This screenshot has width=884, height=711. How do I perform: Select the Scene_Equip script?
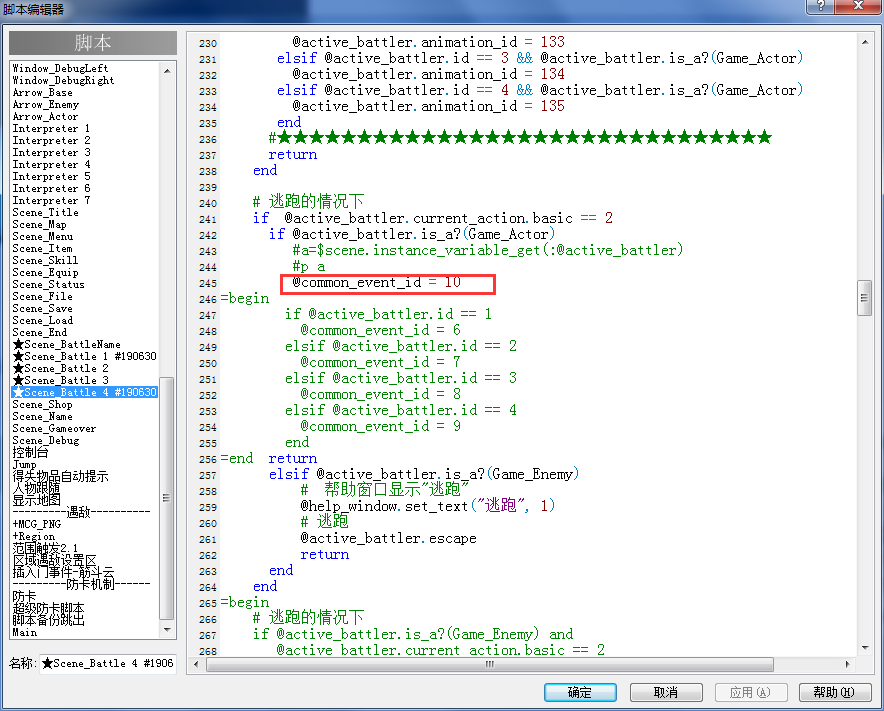point(45,272)
